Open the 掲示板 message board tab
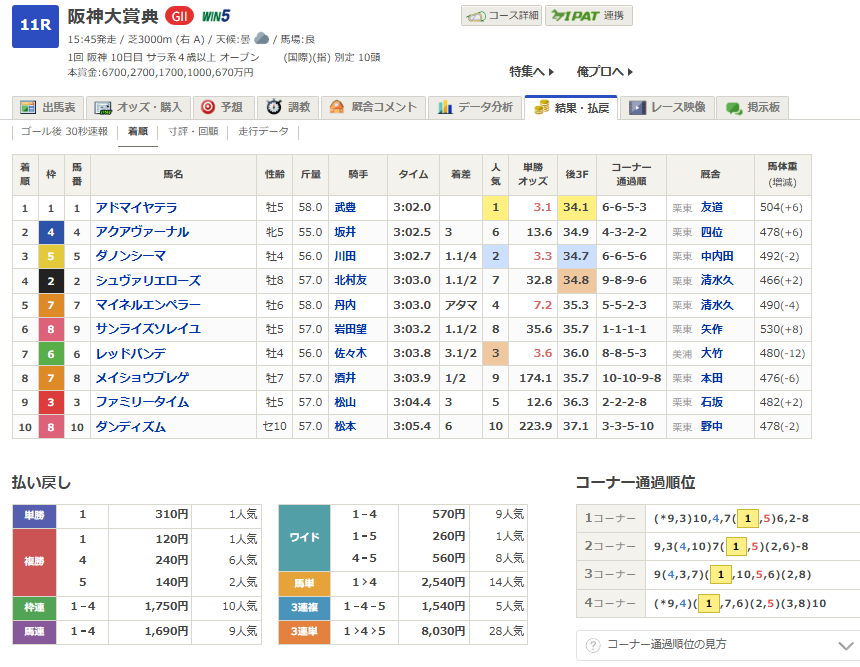This screenshot has width=860, height=667. [x=753, y=108]
